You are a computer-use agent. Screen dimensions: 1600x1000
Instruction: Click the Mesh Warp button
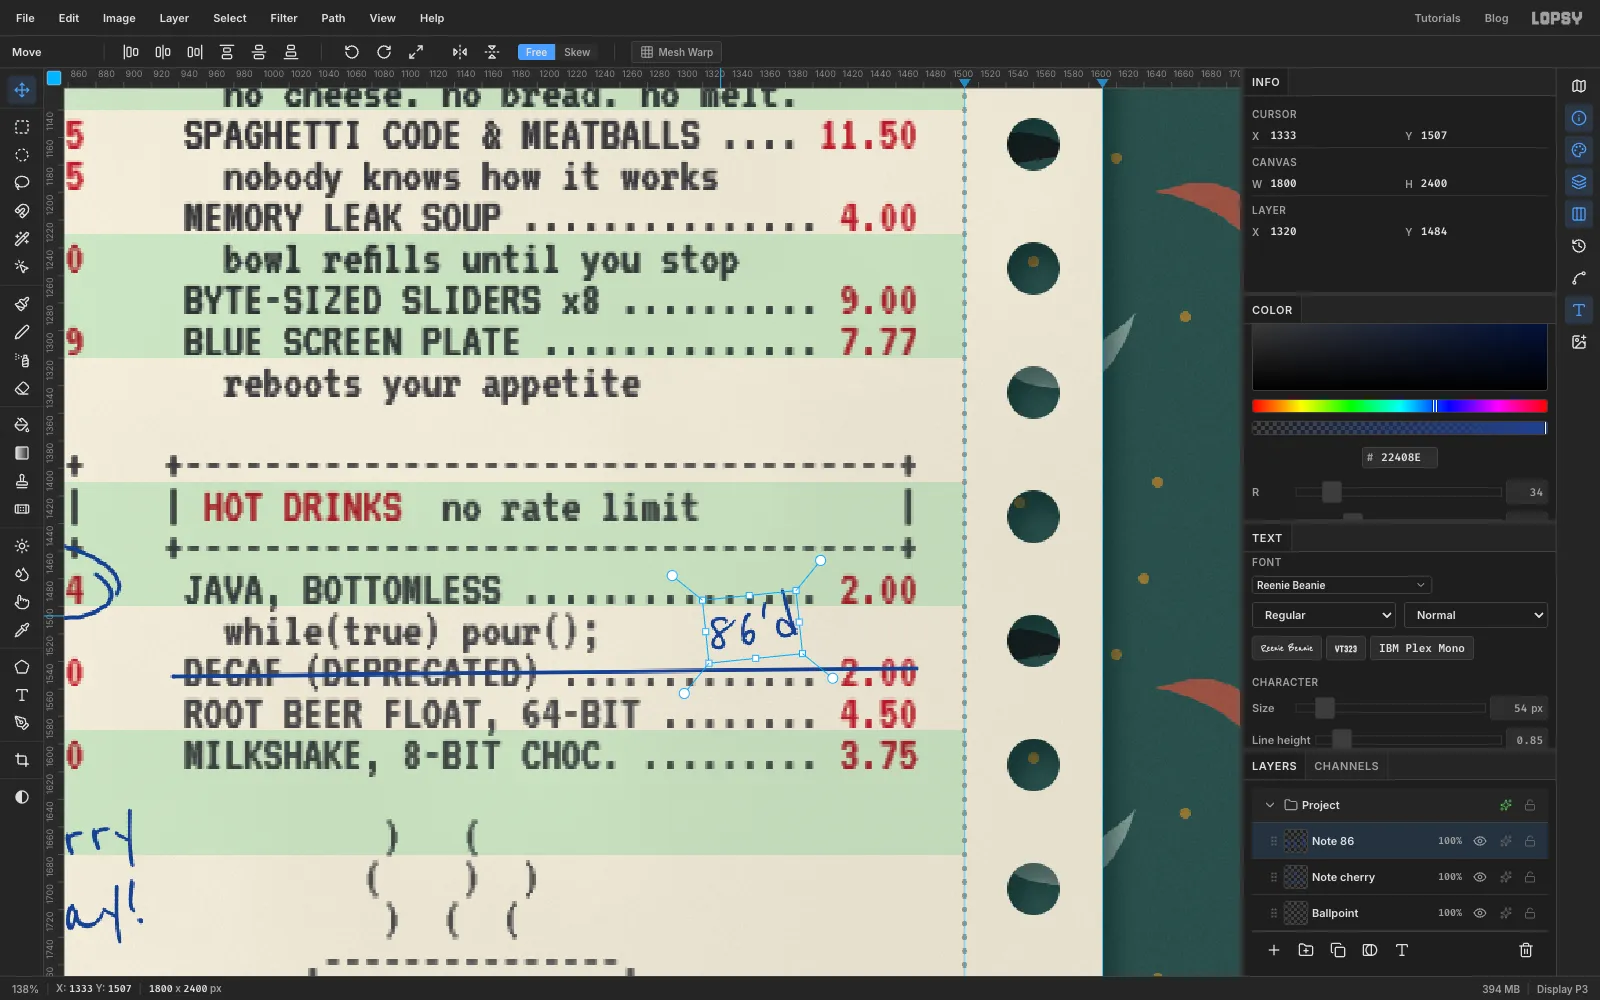[677, 52]
